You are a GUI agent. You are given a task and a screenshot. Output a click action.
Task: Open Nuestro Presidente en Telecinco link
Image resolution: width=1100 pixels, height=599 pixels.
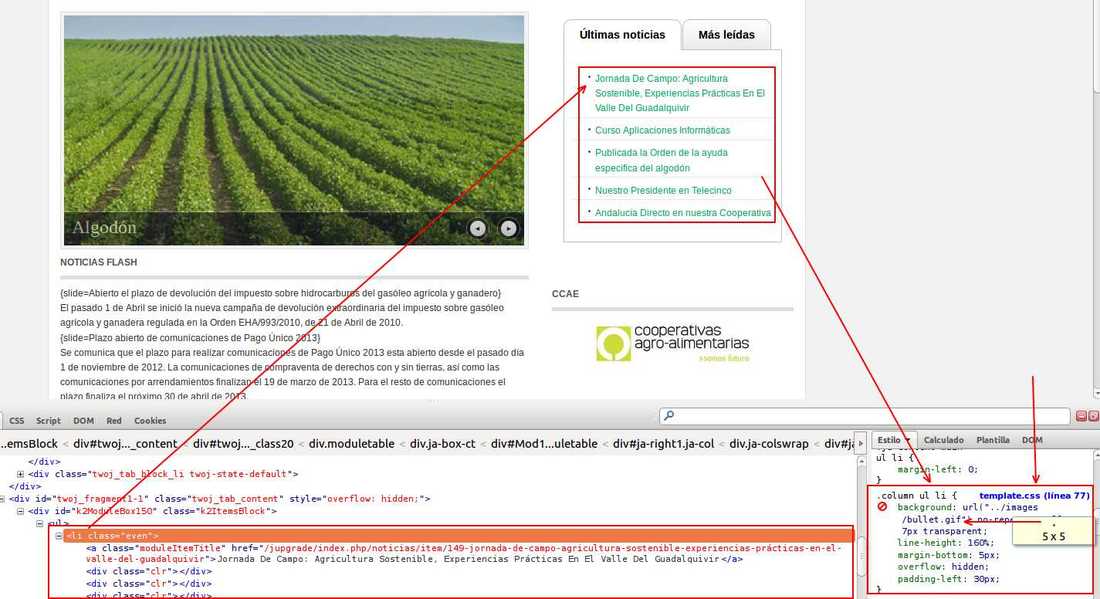tap(663, 190)
